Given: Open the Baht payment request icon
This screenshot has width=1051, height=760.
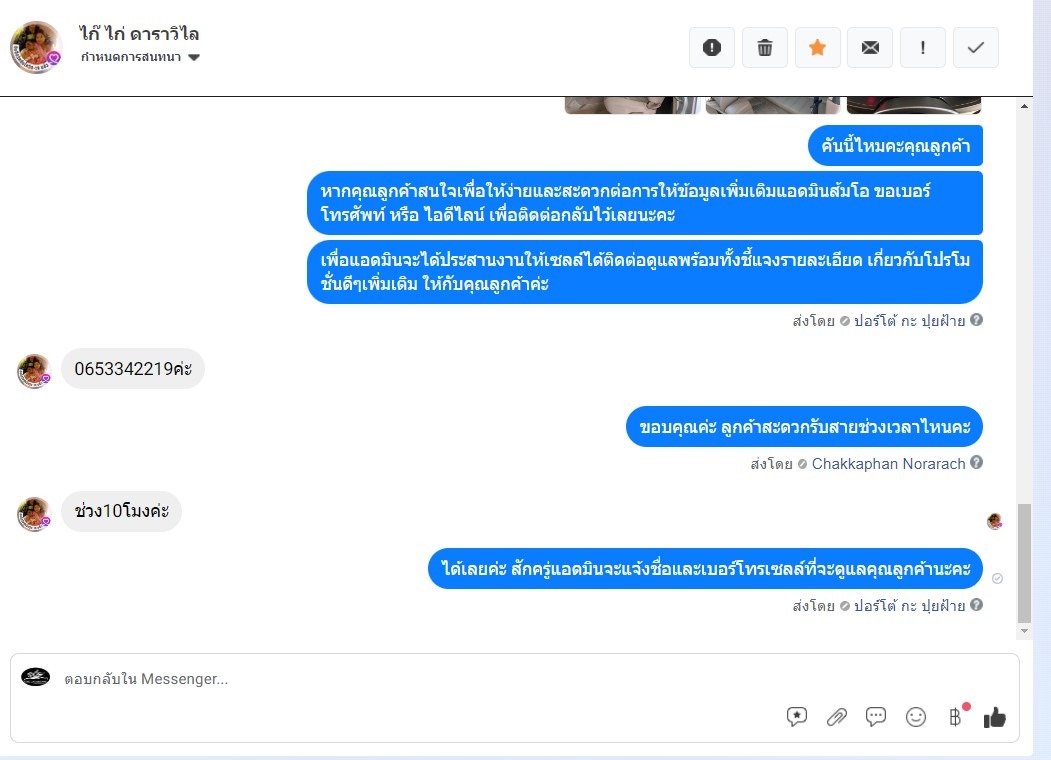Looking at the screenshot, I should (956, 717).
